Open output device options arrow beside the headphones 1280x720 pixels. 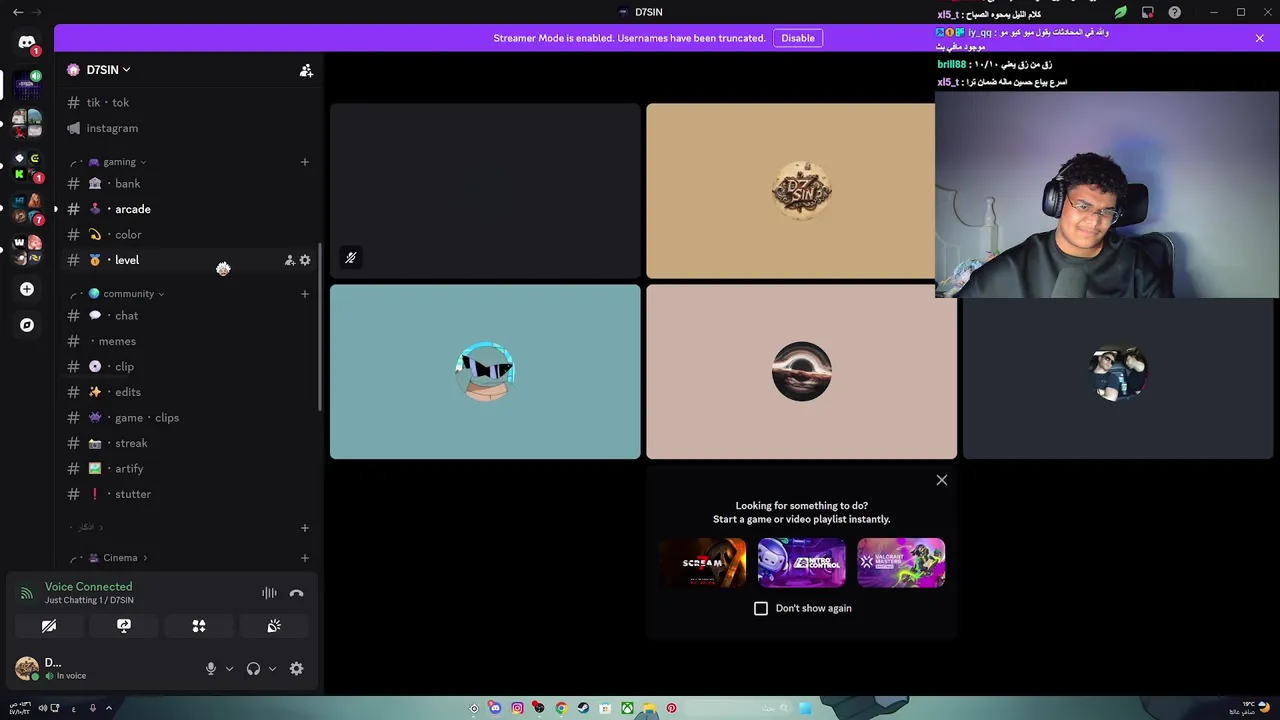272,669
